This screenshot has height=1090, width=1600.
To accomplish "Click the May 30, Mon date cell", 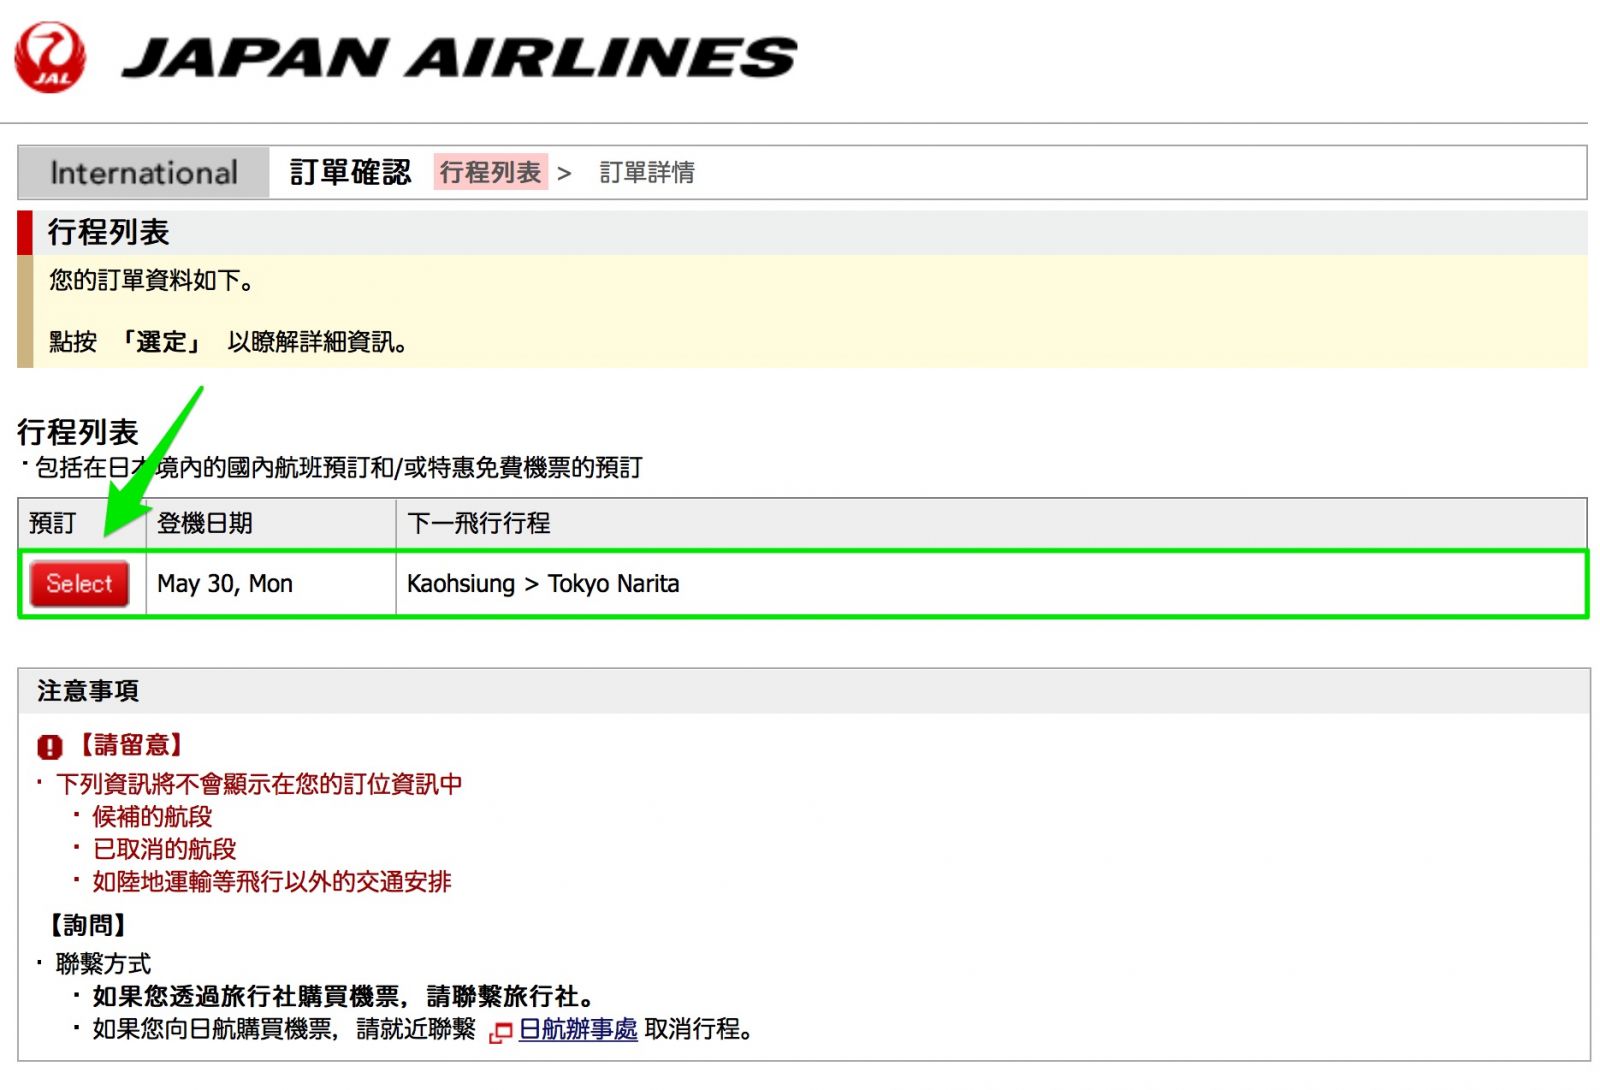I will 271,584.
